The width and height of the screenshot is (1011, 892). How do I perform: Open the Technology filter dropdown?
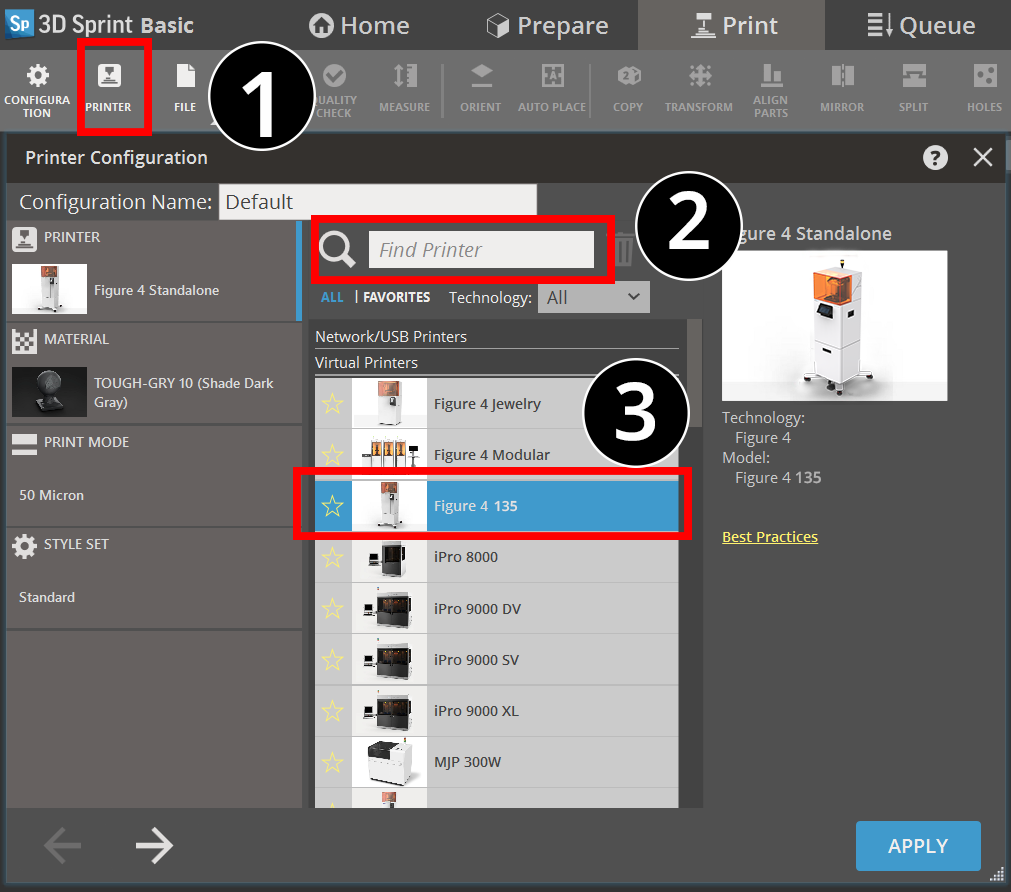594,297
